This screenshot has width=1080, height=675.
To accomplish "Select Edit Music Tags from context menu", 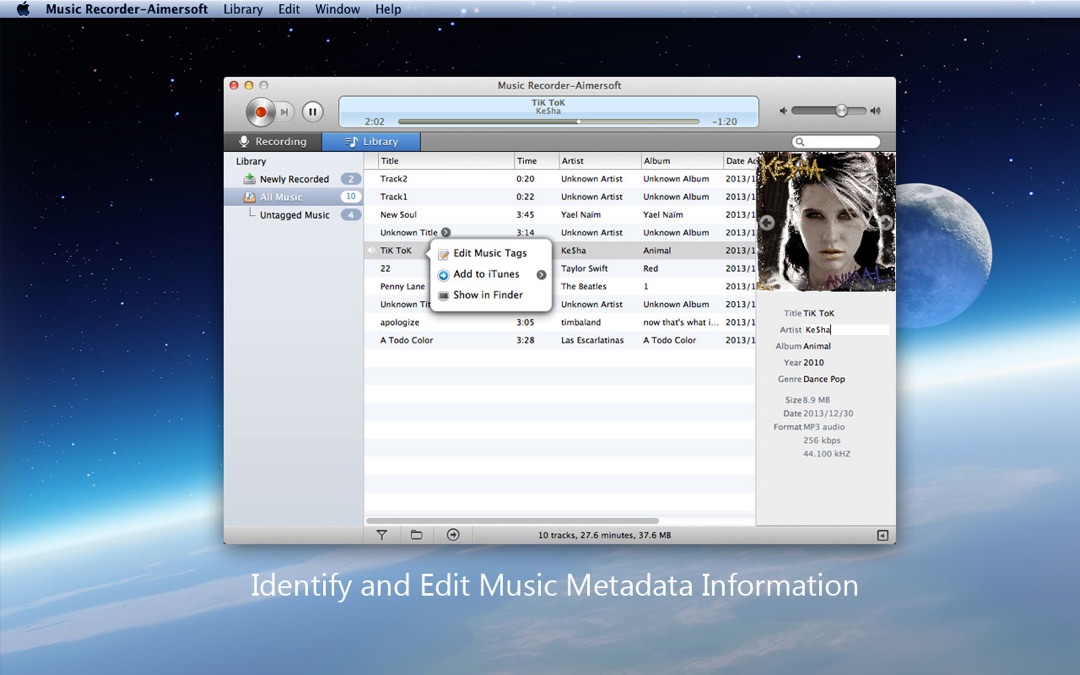I will pyautogui.click(x=489, y=254).
